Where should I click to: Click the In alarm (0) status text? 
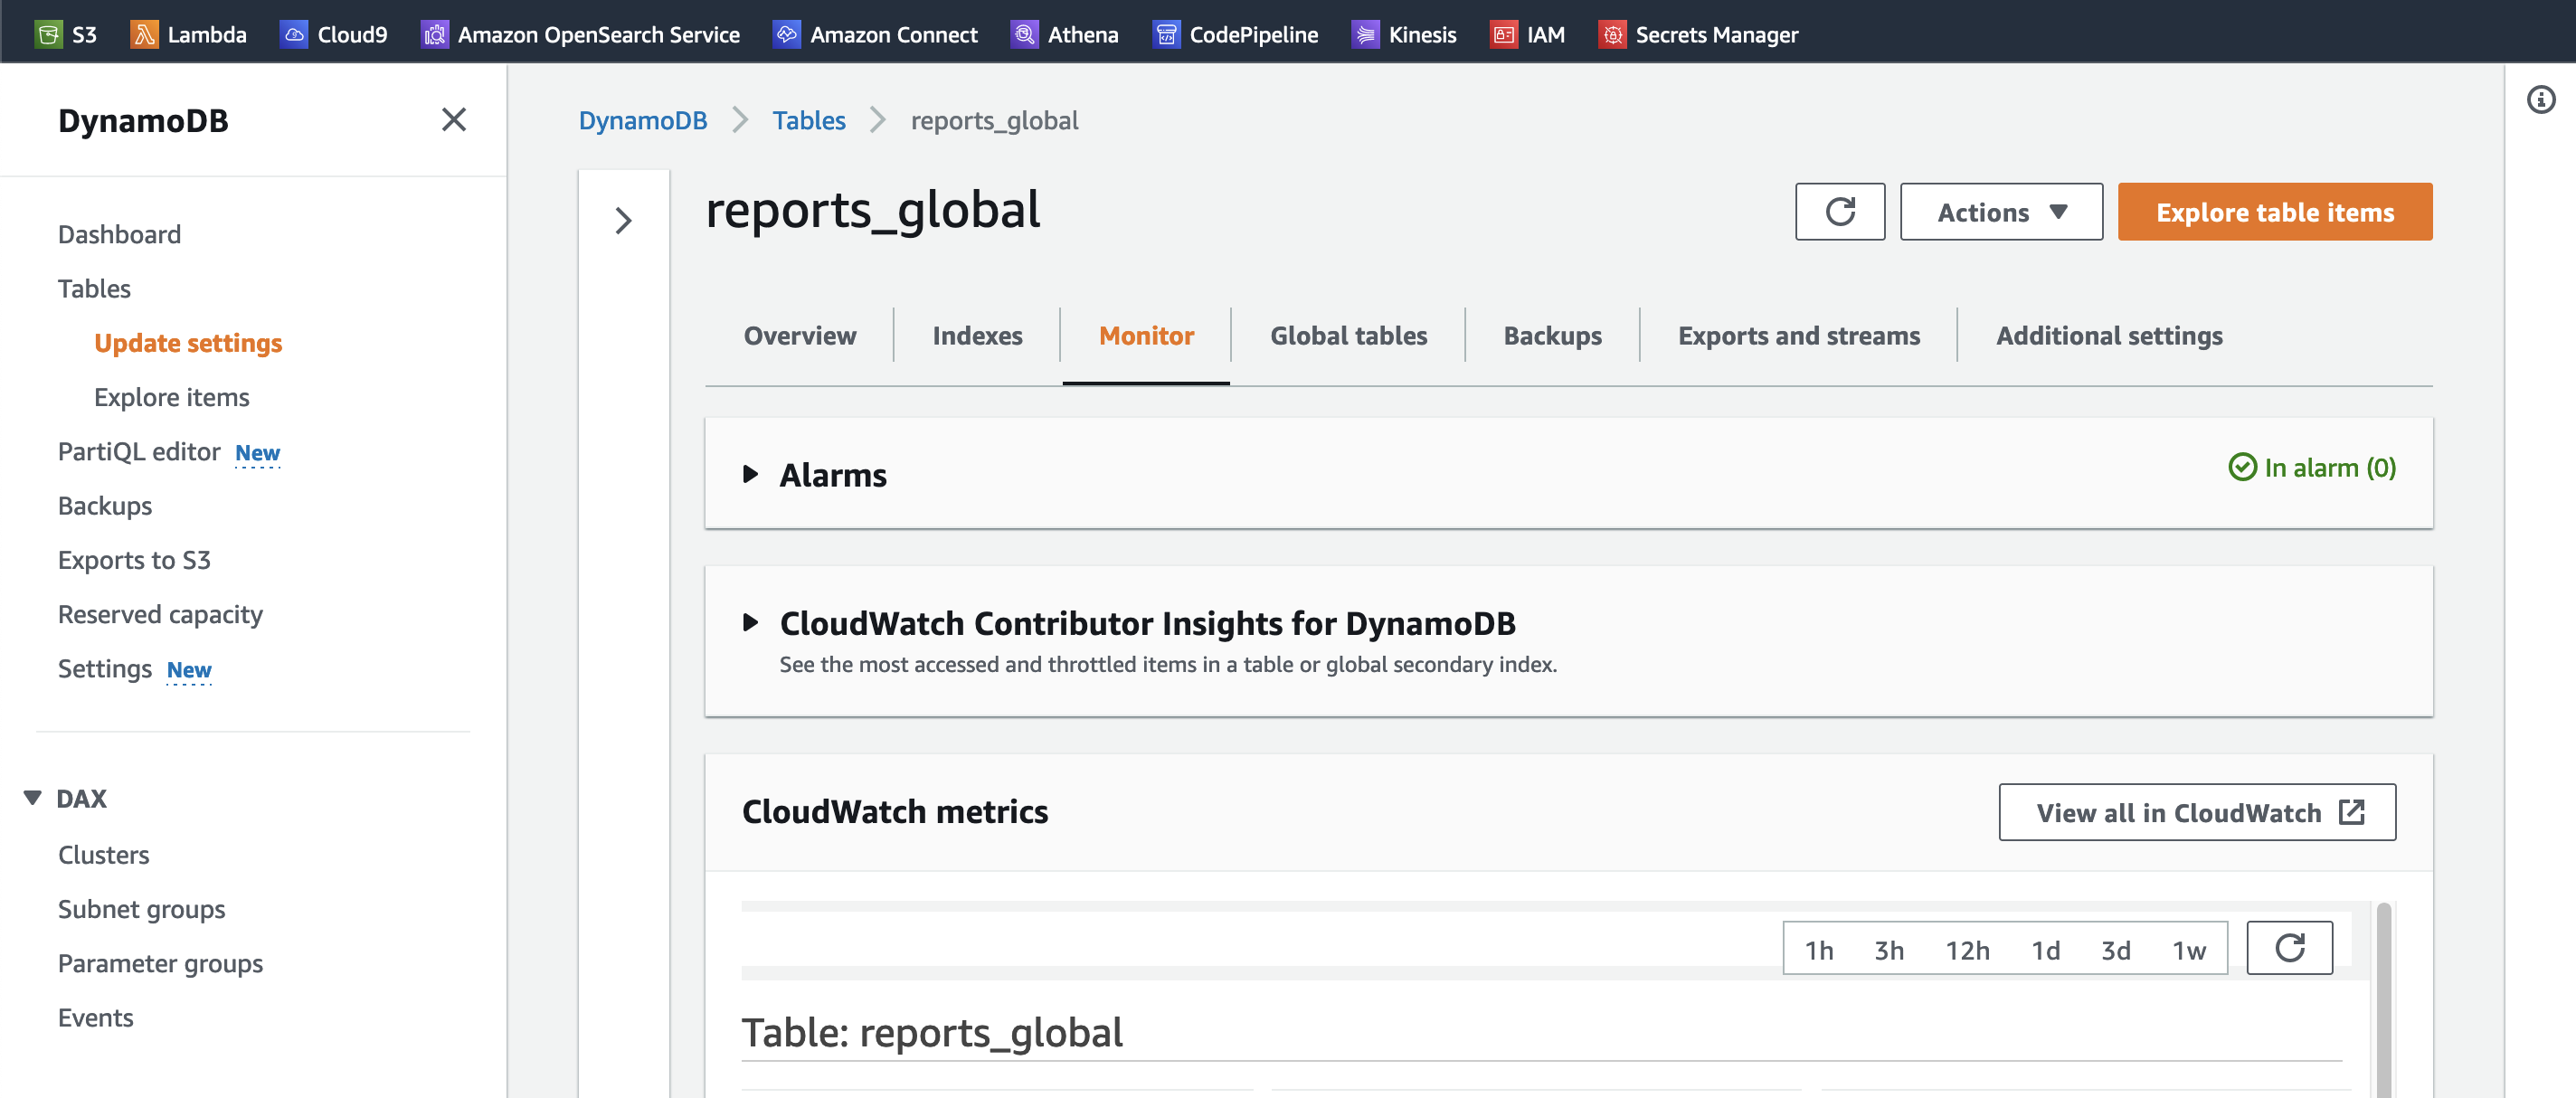tap(2330, 467)
